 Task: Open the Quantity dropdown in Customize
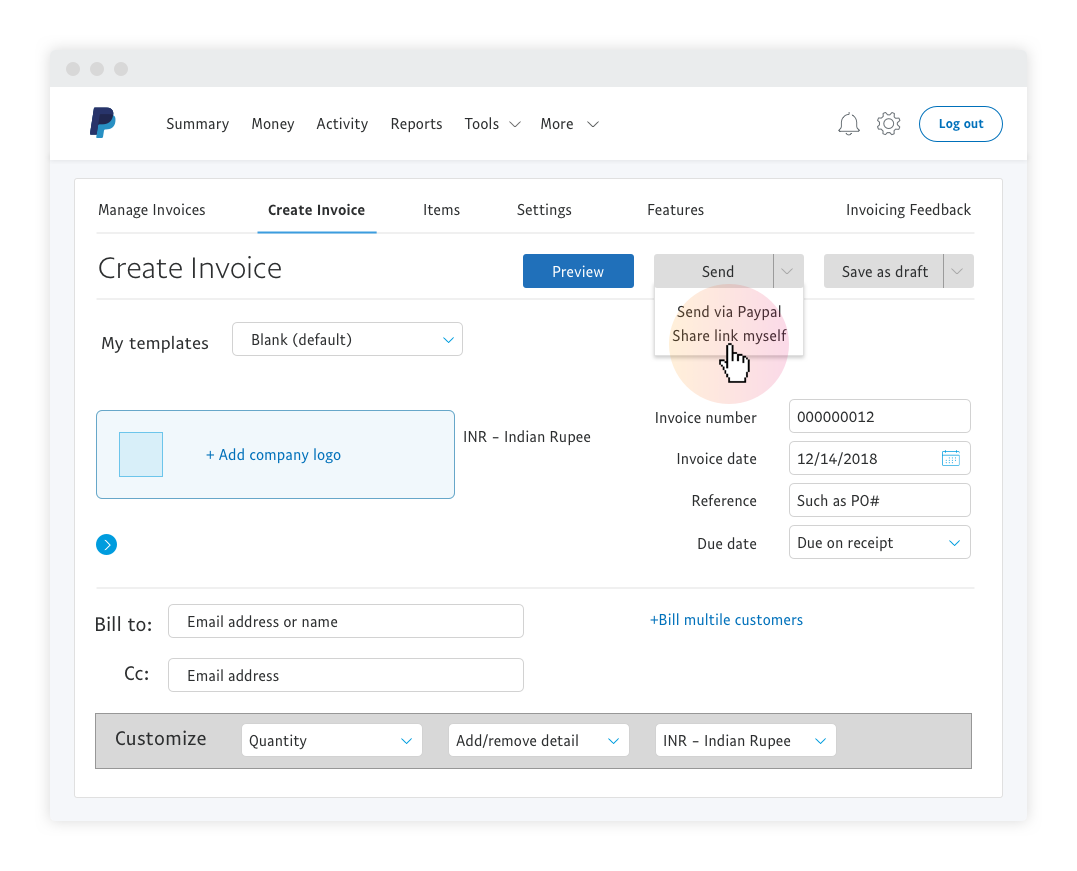(331, 741)
